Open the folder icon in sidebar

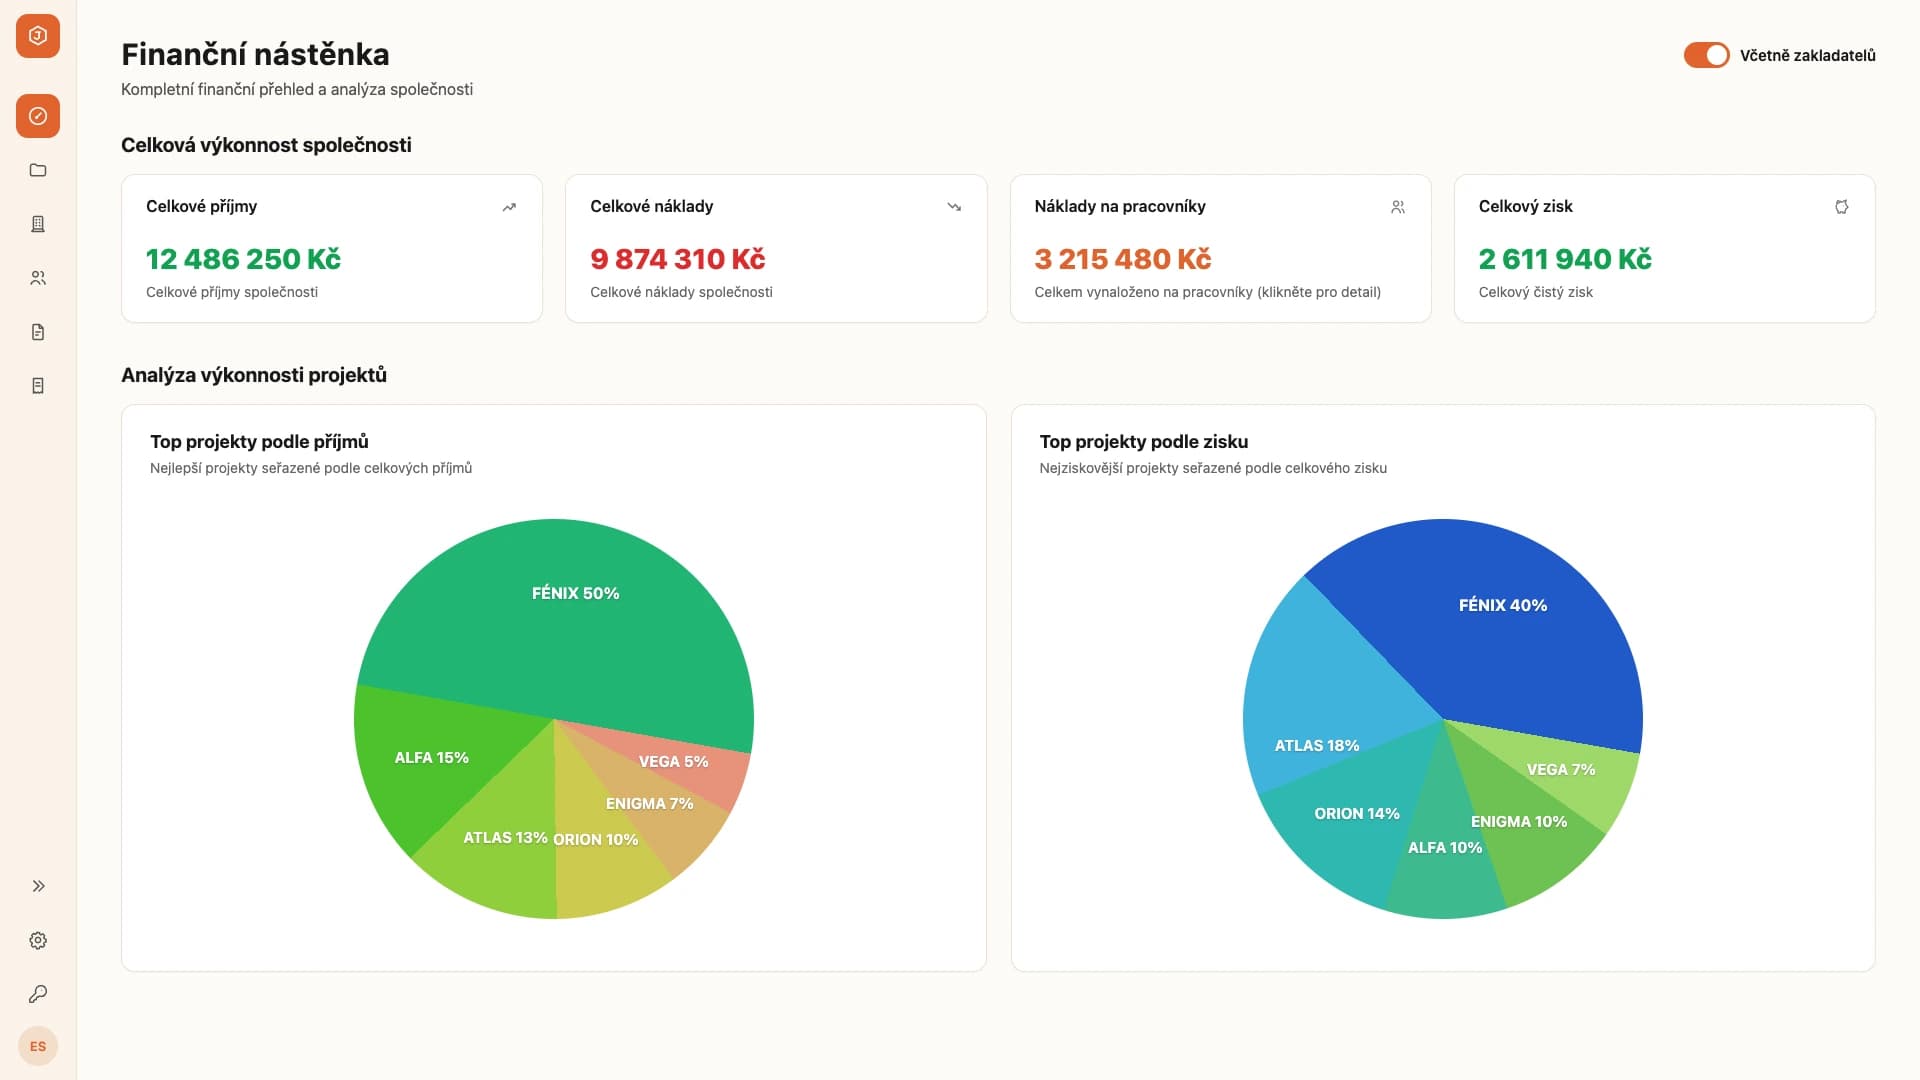[x=38, y=170]
